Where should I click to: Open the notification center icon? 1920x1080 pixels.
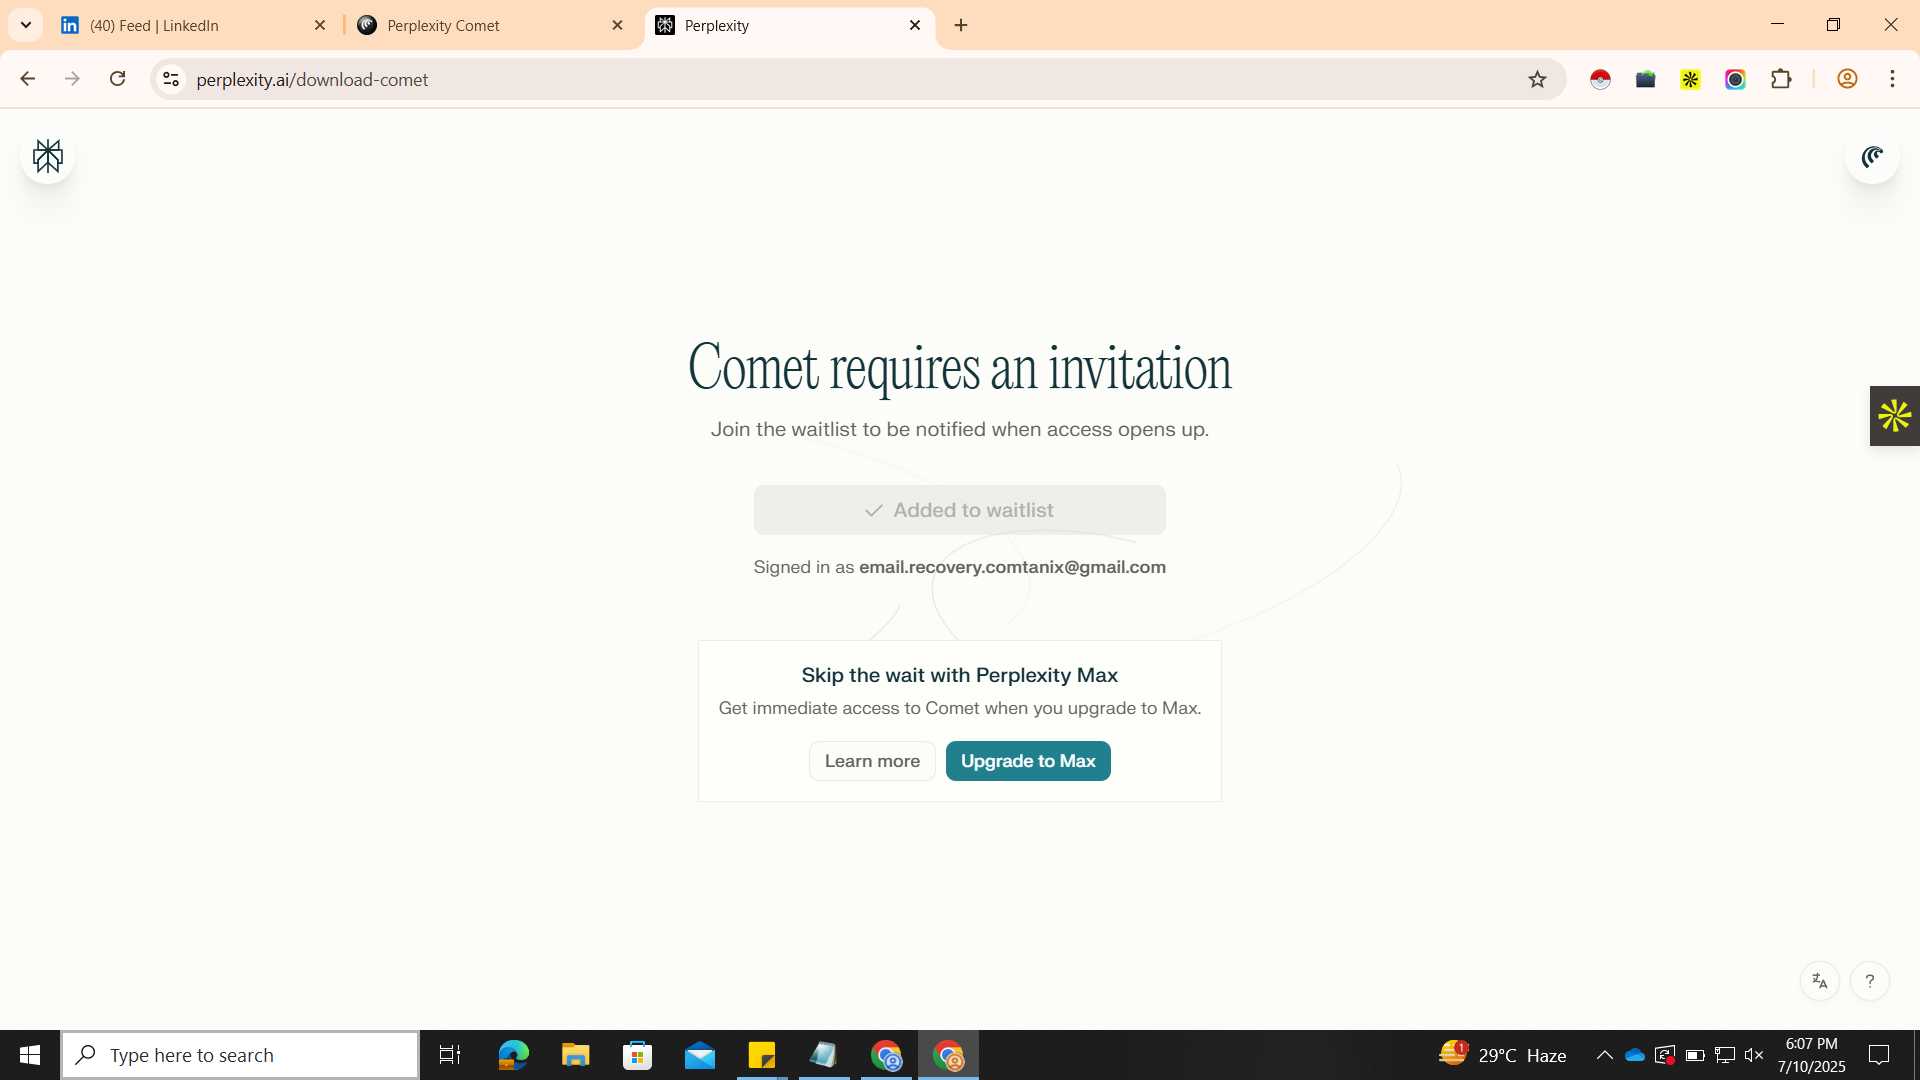pyautogui.click(x=1879, y=1055)
